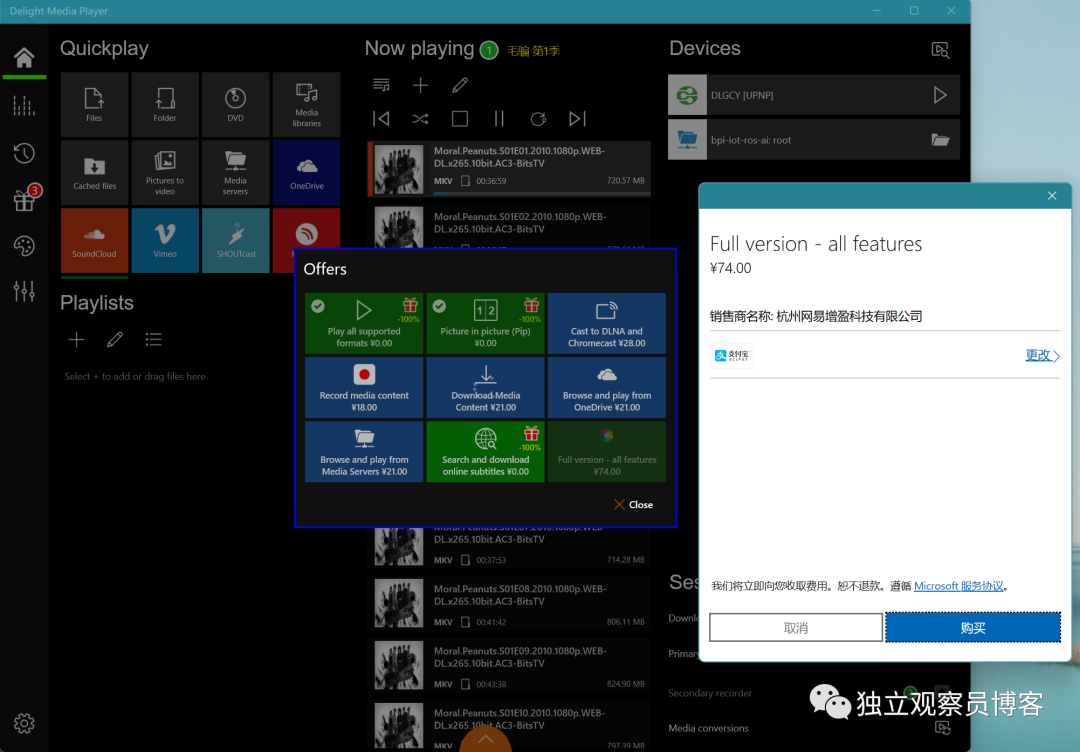Open the OneDrive quickplay tile
Viewport: 1080px width, 752px height.
(307, 173)
